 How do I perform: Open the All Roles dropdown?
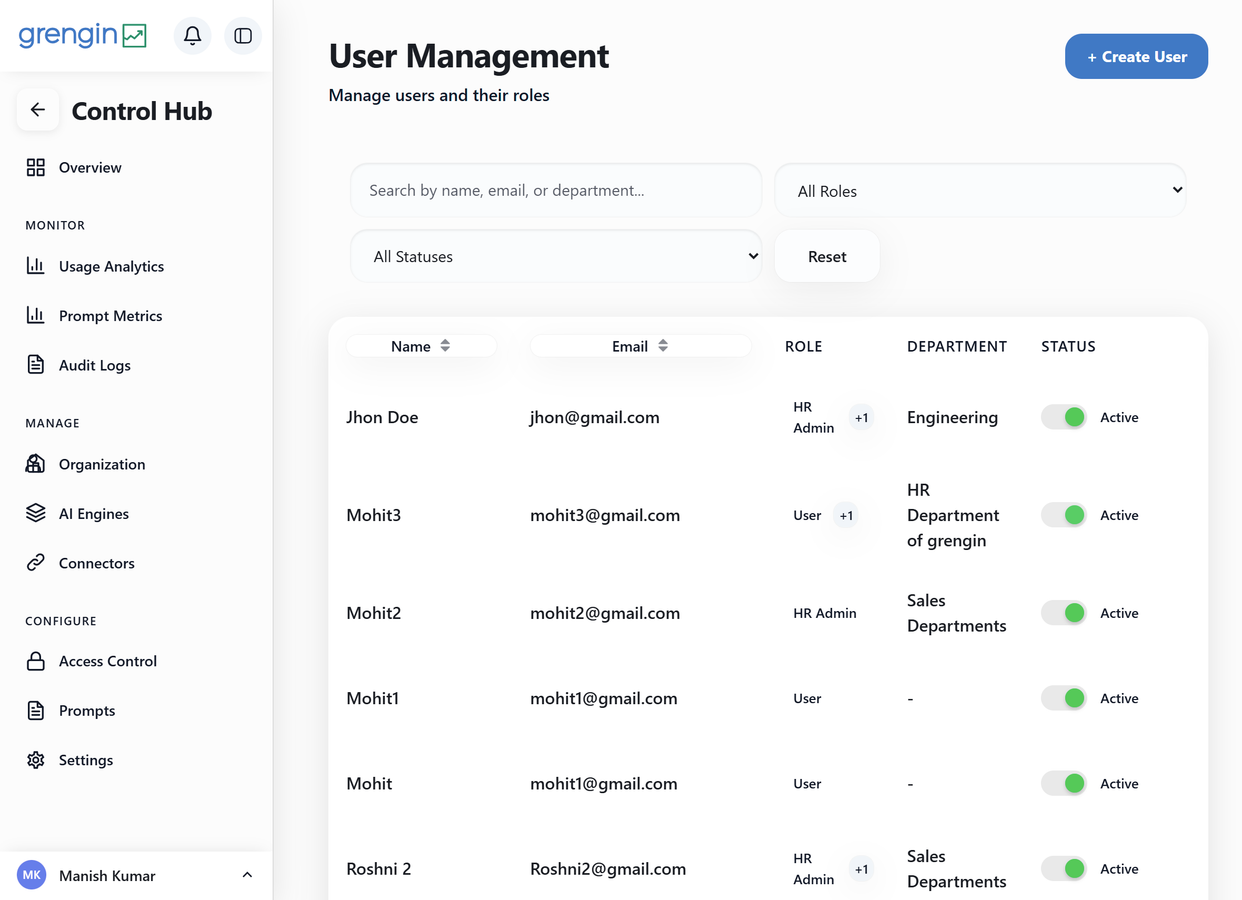click(x=980, y=190)
